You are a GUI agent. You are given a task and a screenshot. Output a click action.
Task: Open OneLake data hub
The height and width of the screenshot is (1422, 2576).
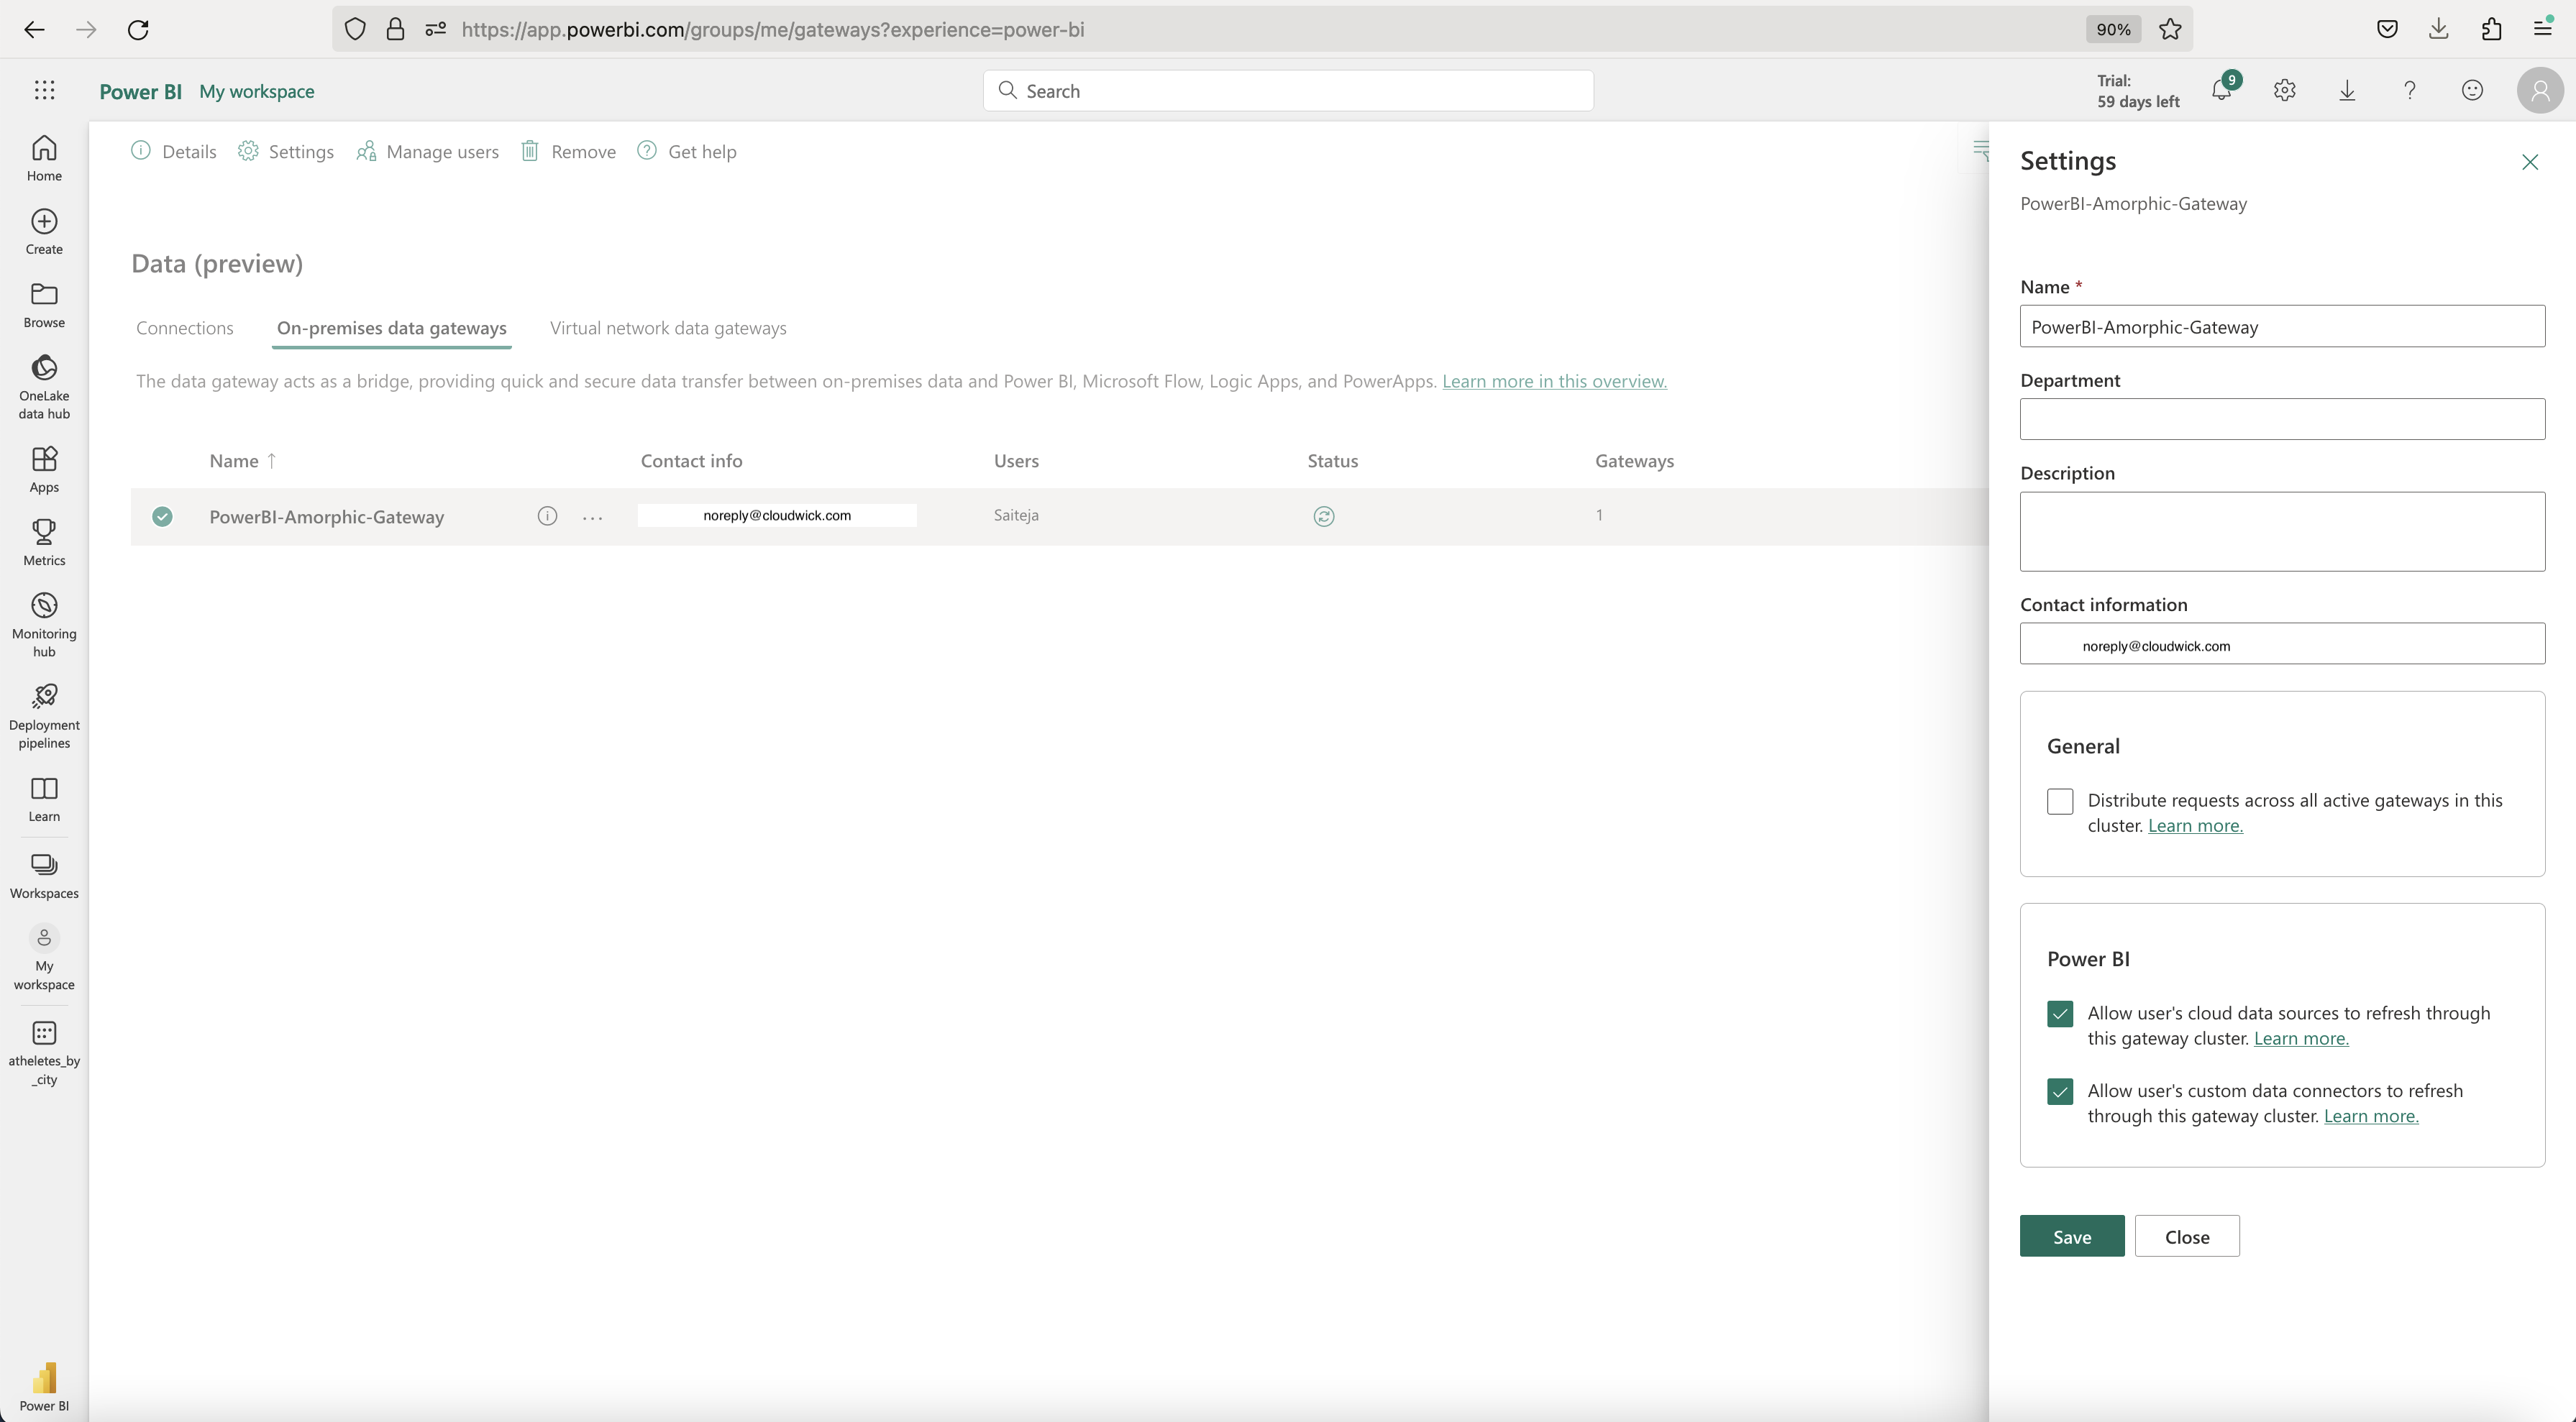tap(44, 387)
